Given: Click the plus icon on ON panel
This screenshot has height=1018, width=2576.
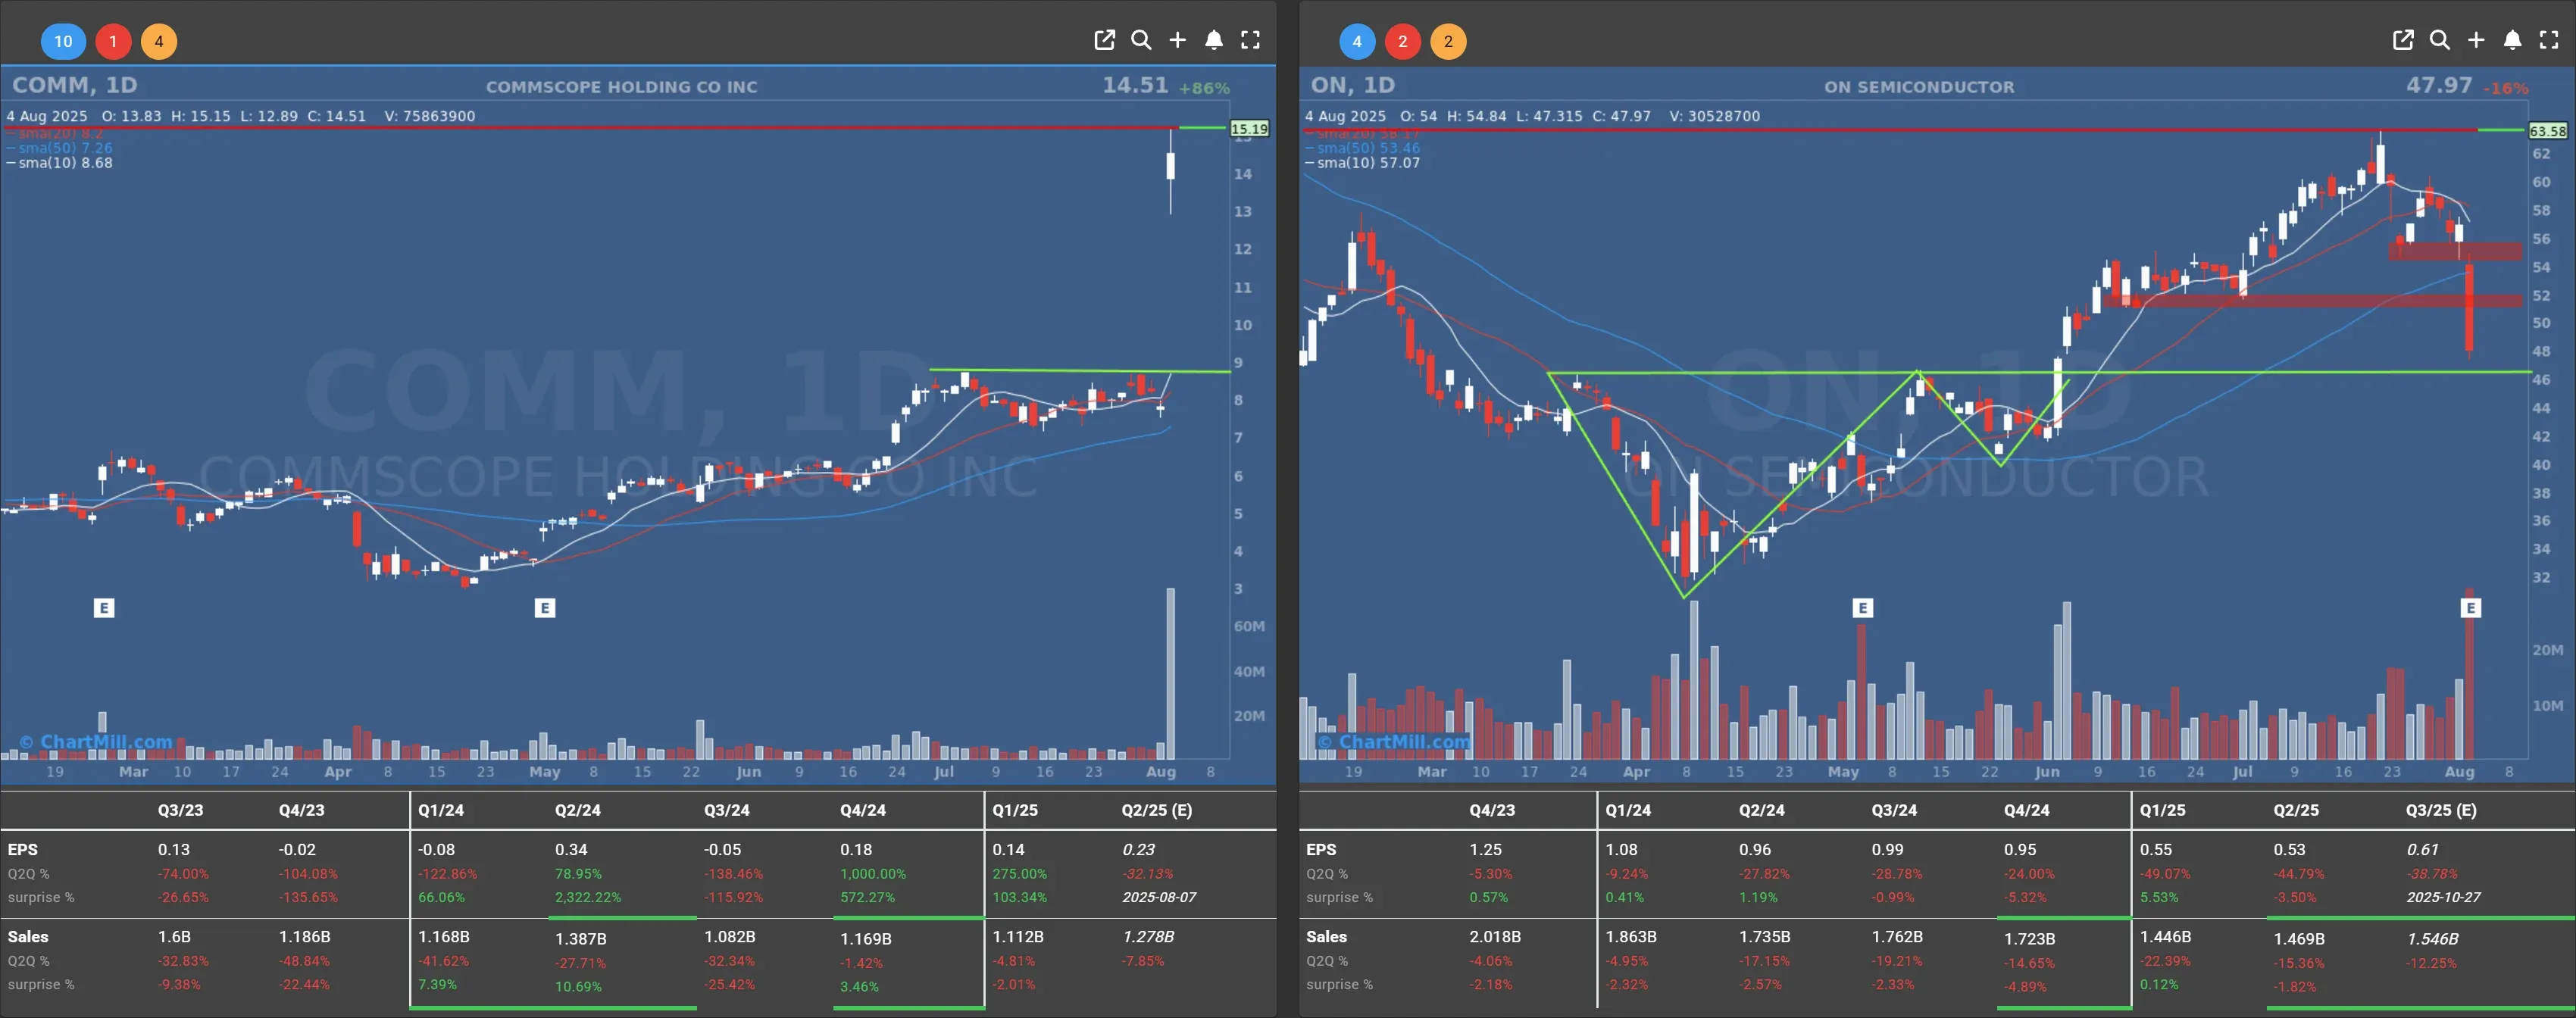Looking at the screenshot, I should coord(2476,40).
